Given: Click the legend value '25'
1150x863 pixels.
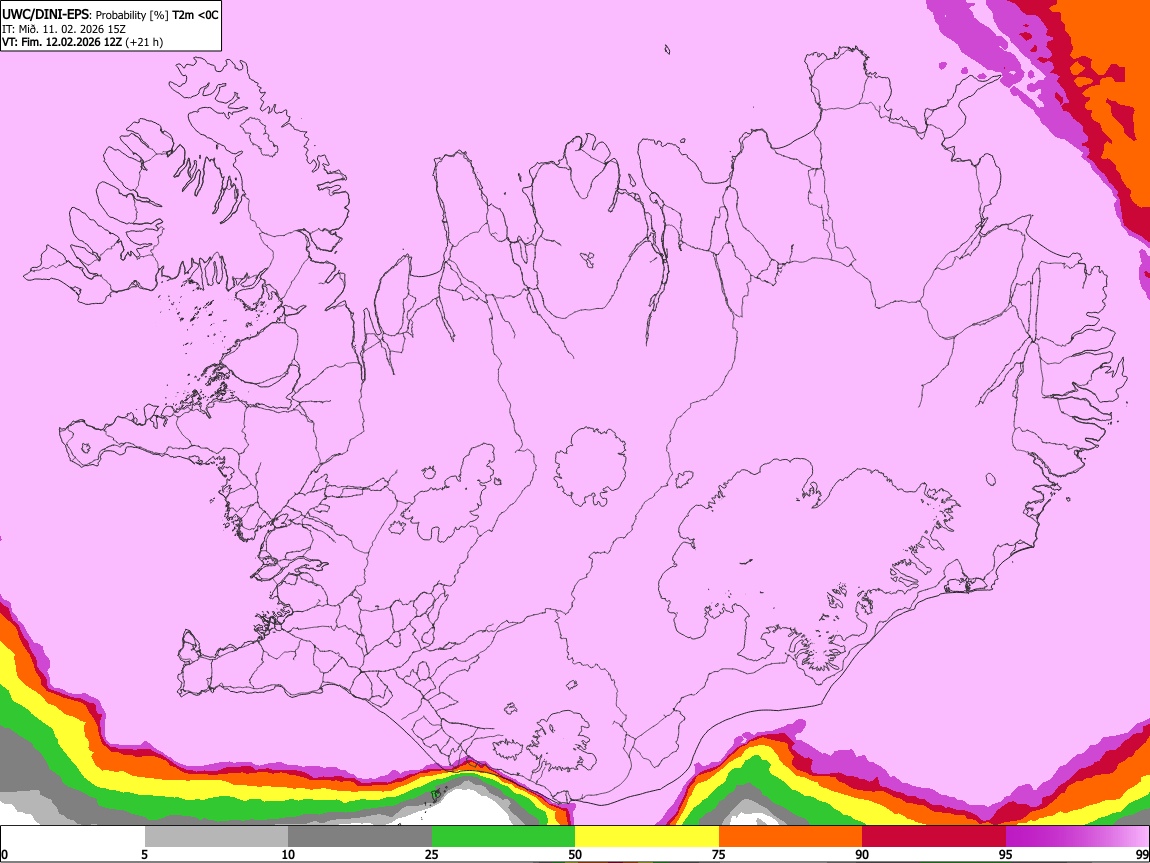Looking at the screenshot, I should (x=432, y=854).
